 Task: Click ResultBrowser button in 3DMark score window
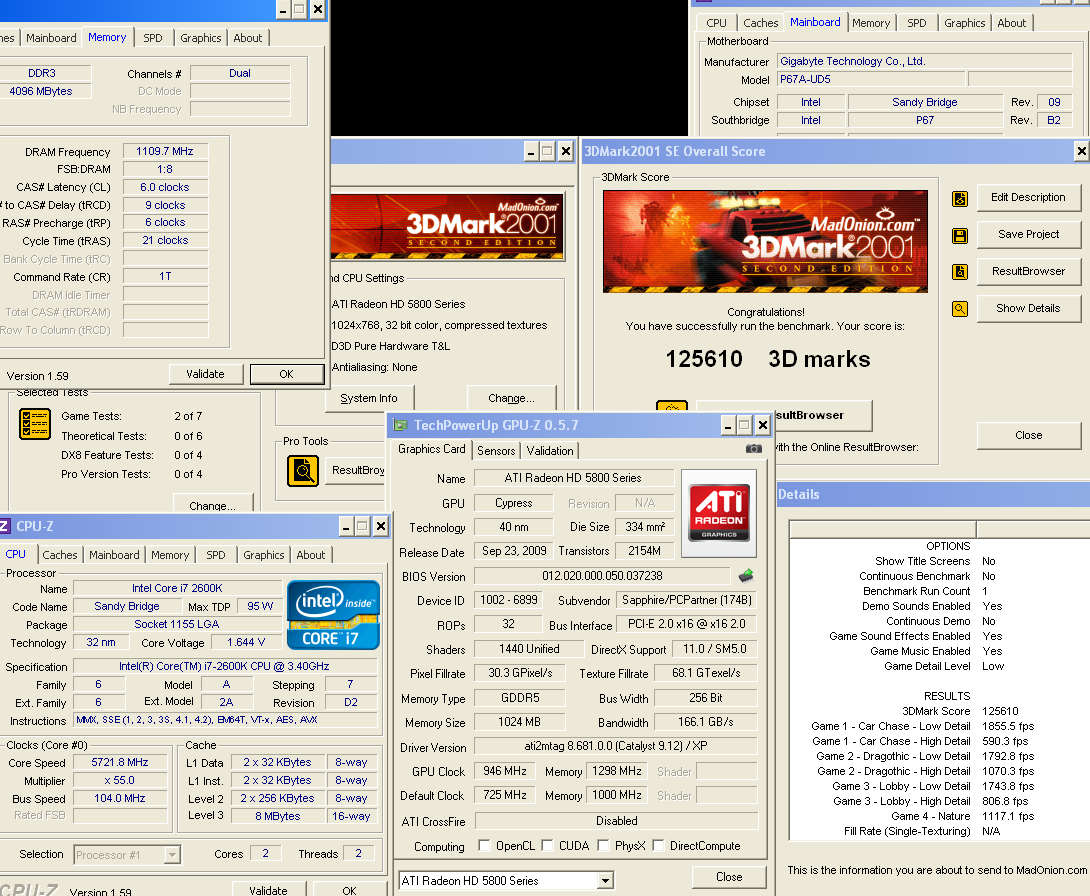point(1028,271)
